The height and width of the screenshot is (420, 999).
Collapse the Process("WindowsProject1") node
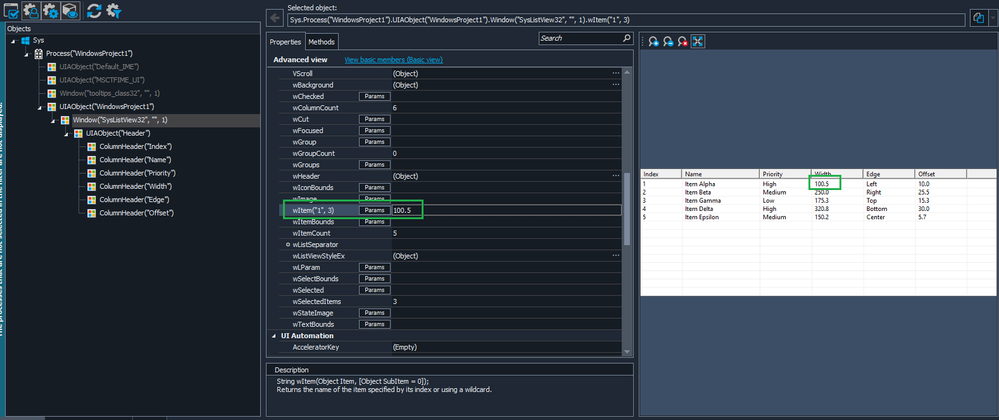(x=27, y=53)
